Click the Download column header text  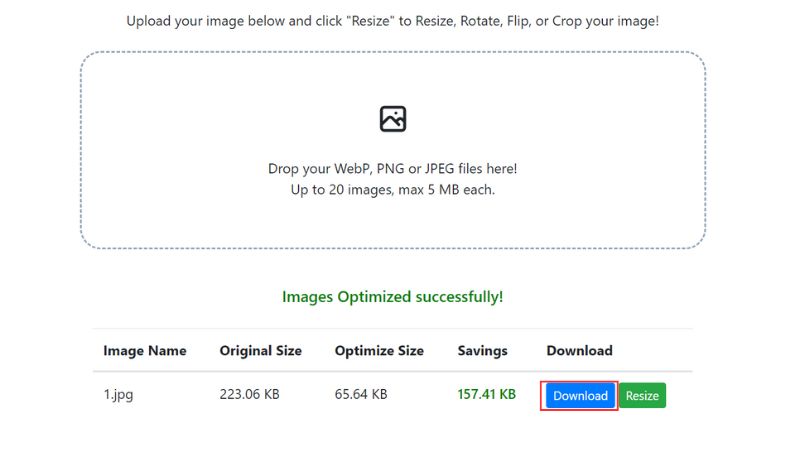(x=580, y=351)
